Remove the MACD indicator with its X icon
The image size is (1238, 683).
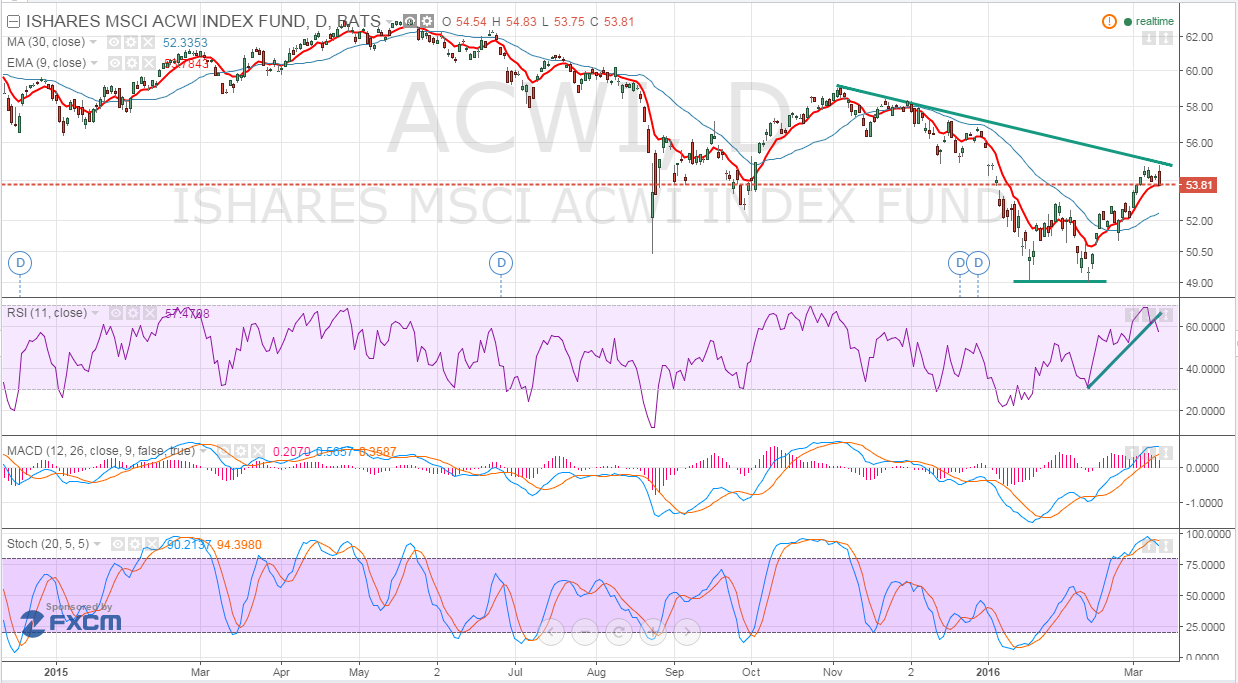[258, 451]
